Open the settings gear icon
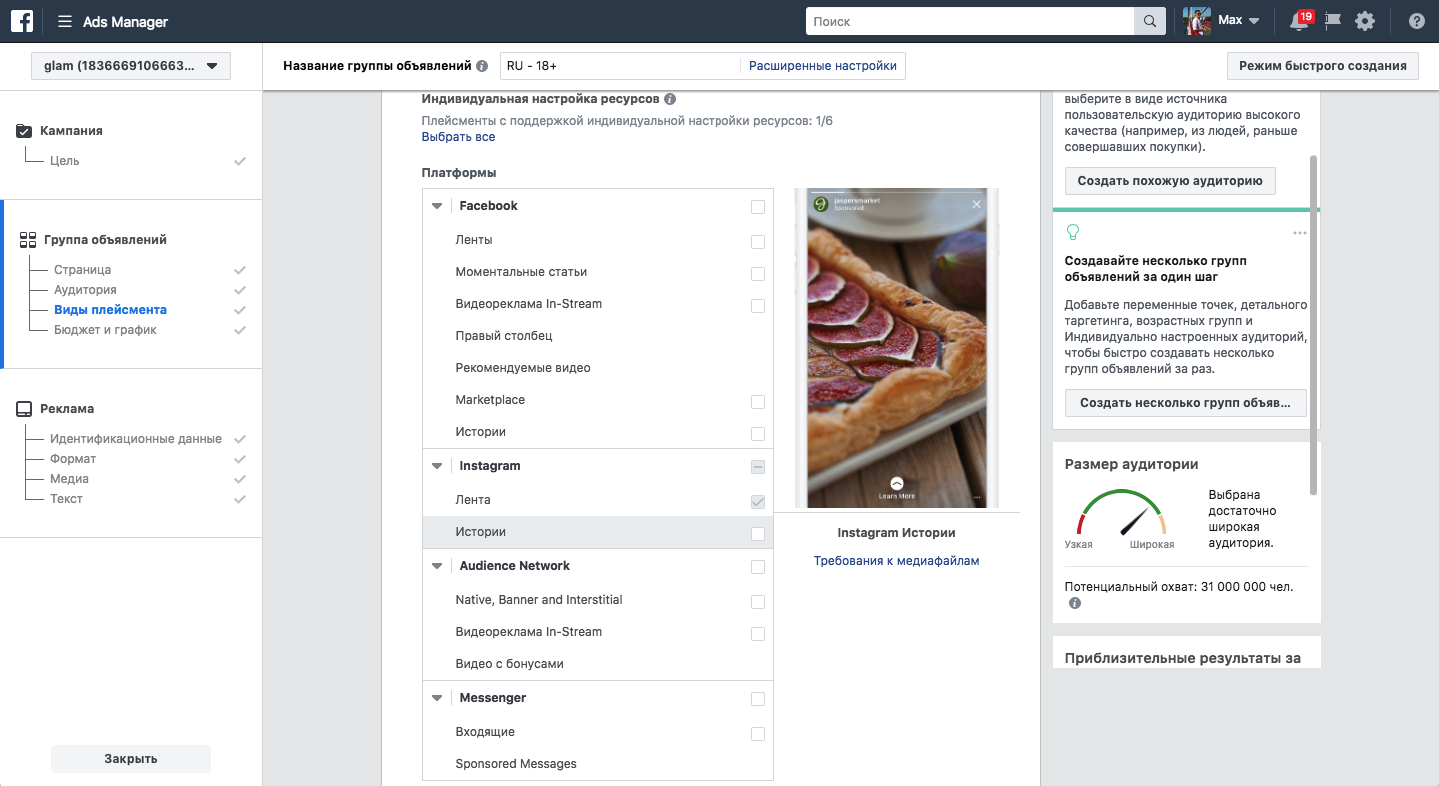 point(1365,21)
